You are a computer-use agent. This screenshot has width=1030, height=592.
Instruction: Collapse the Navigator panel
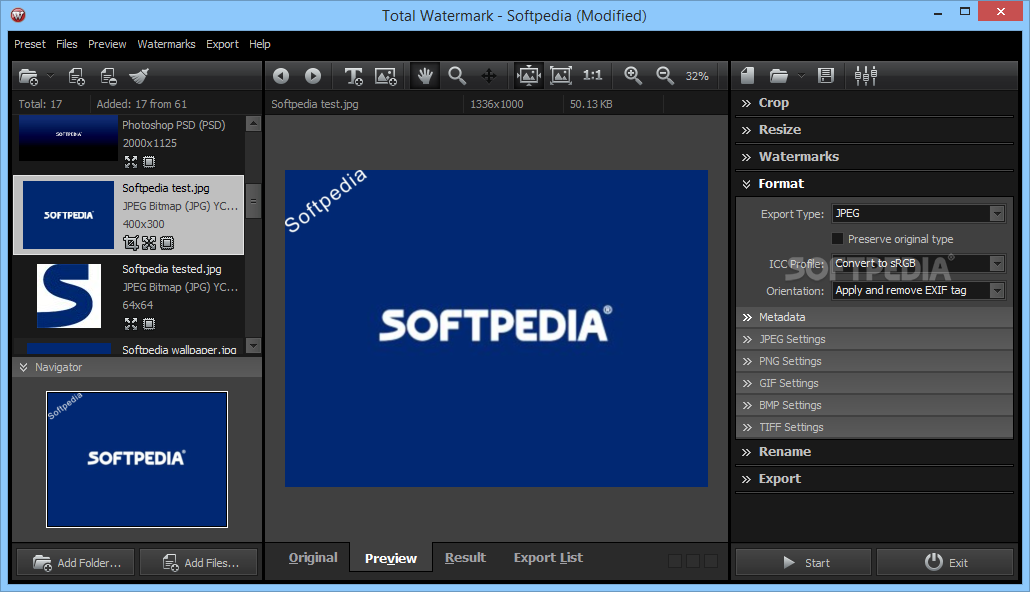[137, 367]
